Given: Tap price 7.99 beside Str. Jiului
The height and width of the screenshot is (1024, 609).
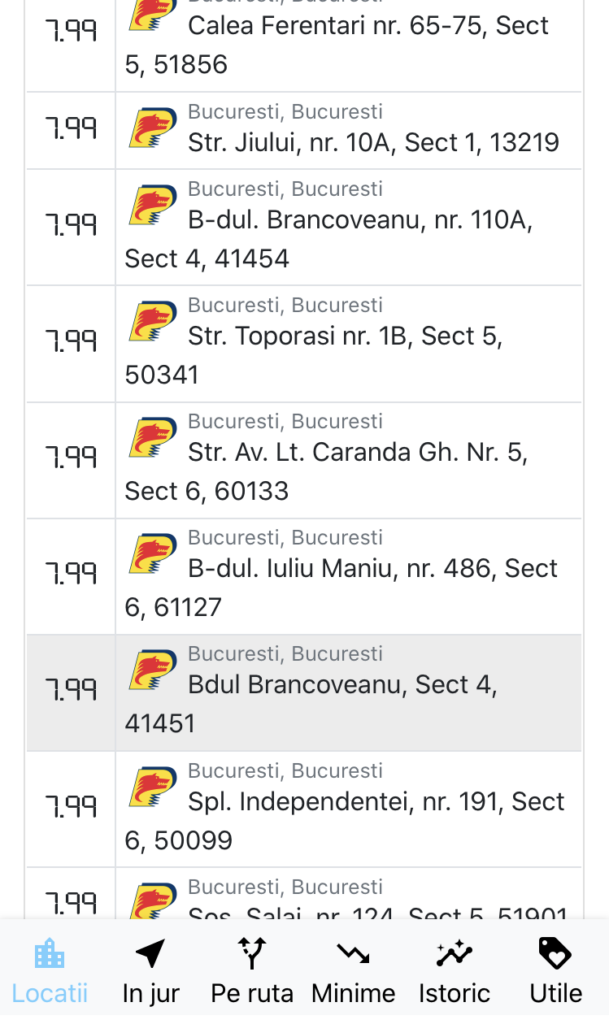Looking at the screenshot, I should [x=71, y=127].
